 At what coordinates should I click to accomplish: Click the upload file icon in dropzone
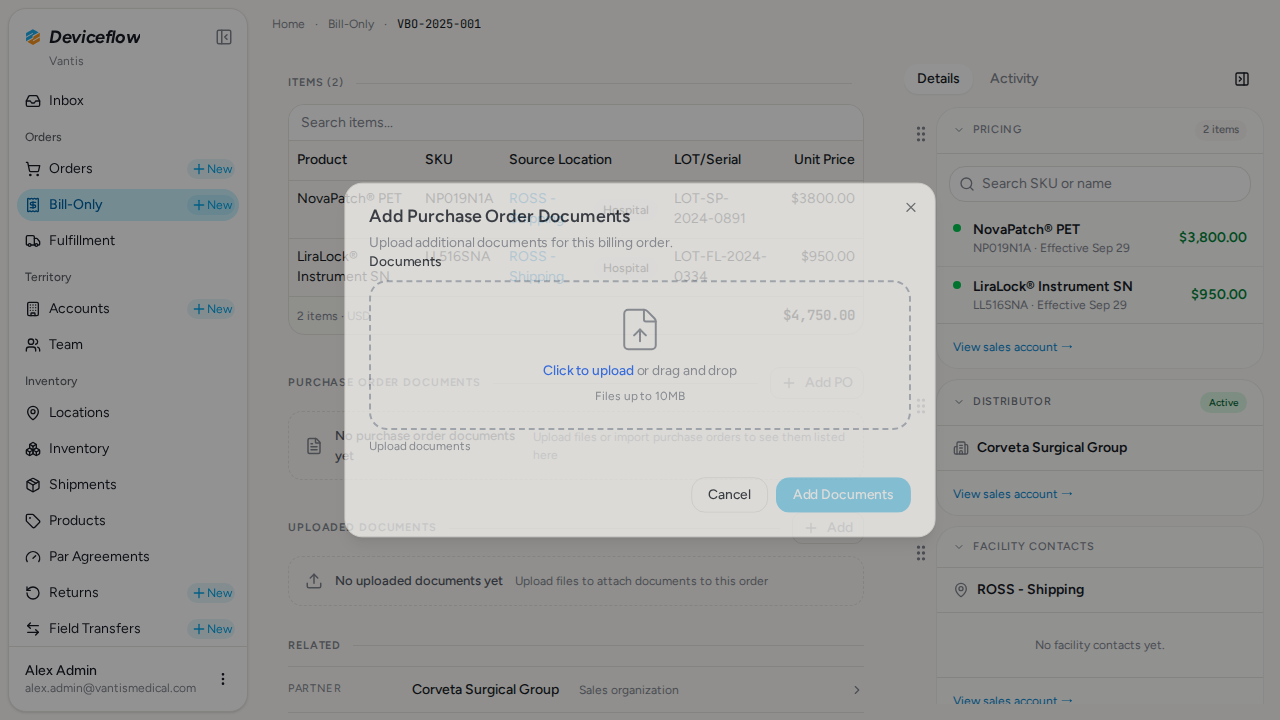tap(640, 329)
